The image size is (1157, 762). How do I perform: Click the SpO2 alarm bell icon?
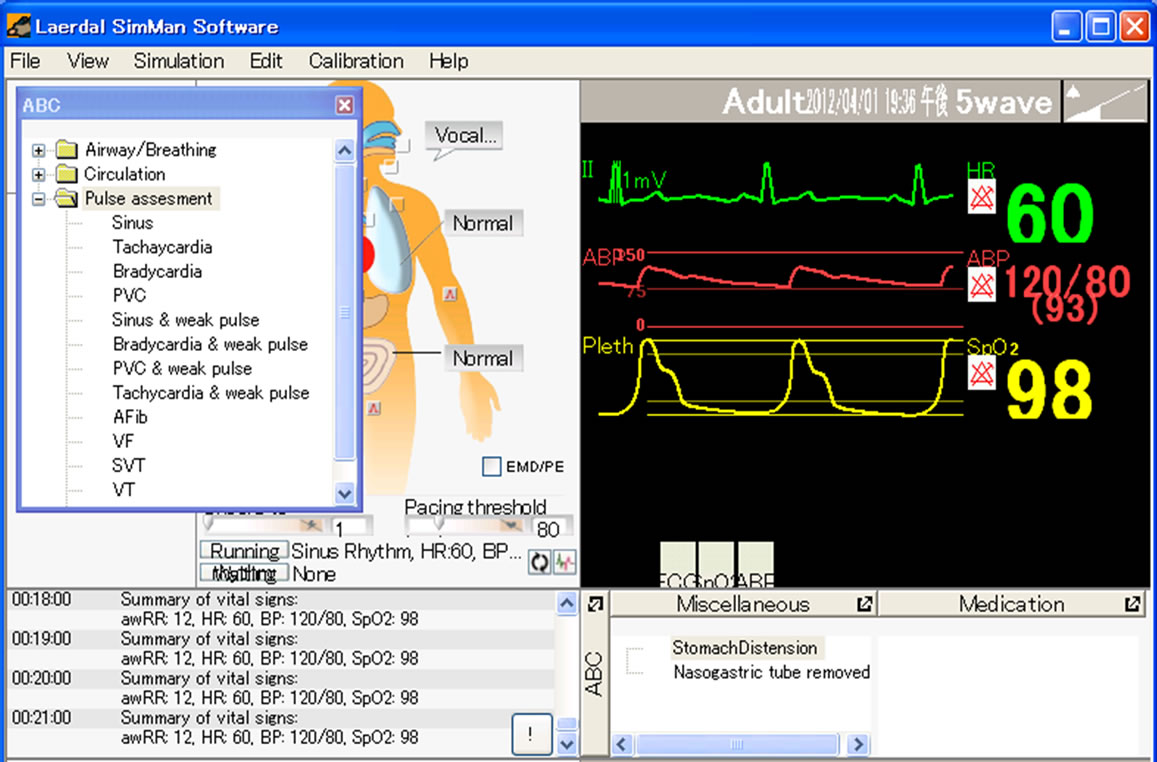coord(981,373)
